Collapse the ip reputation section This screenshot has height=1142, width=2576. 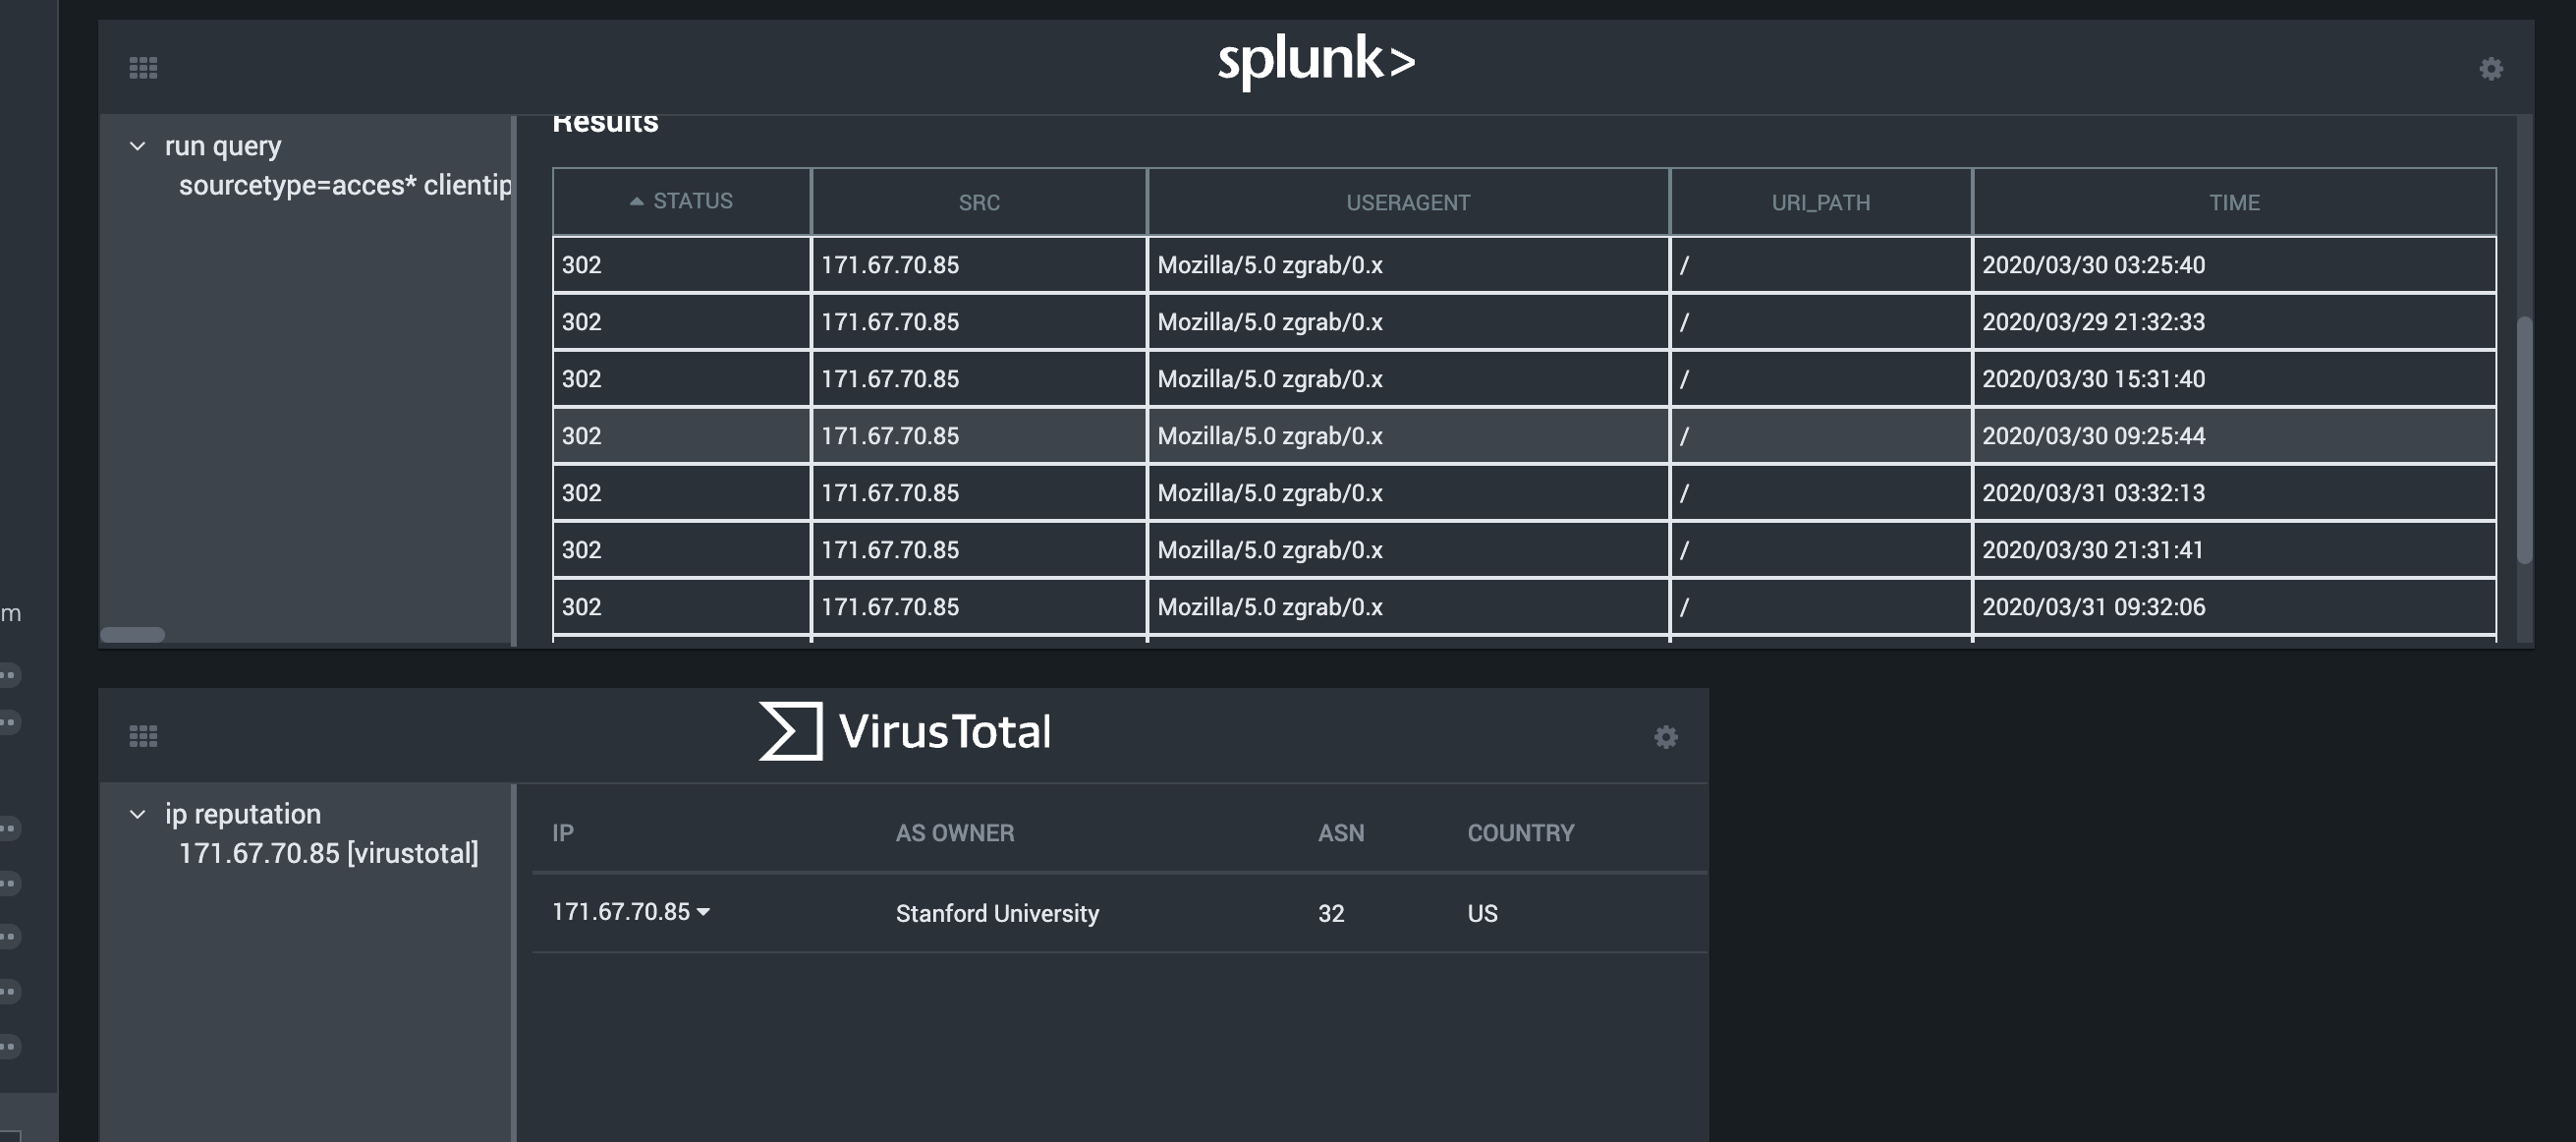pos(138,814)
